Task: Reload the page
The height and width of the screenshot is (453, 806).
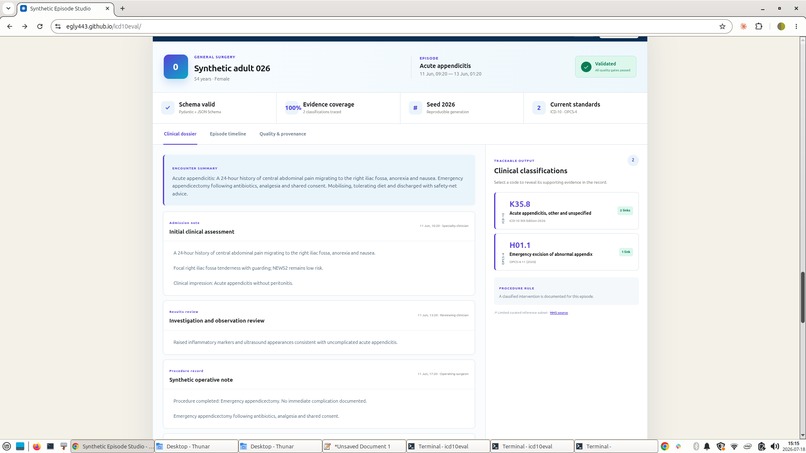Action: (x=40, y=26)
